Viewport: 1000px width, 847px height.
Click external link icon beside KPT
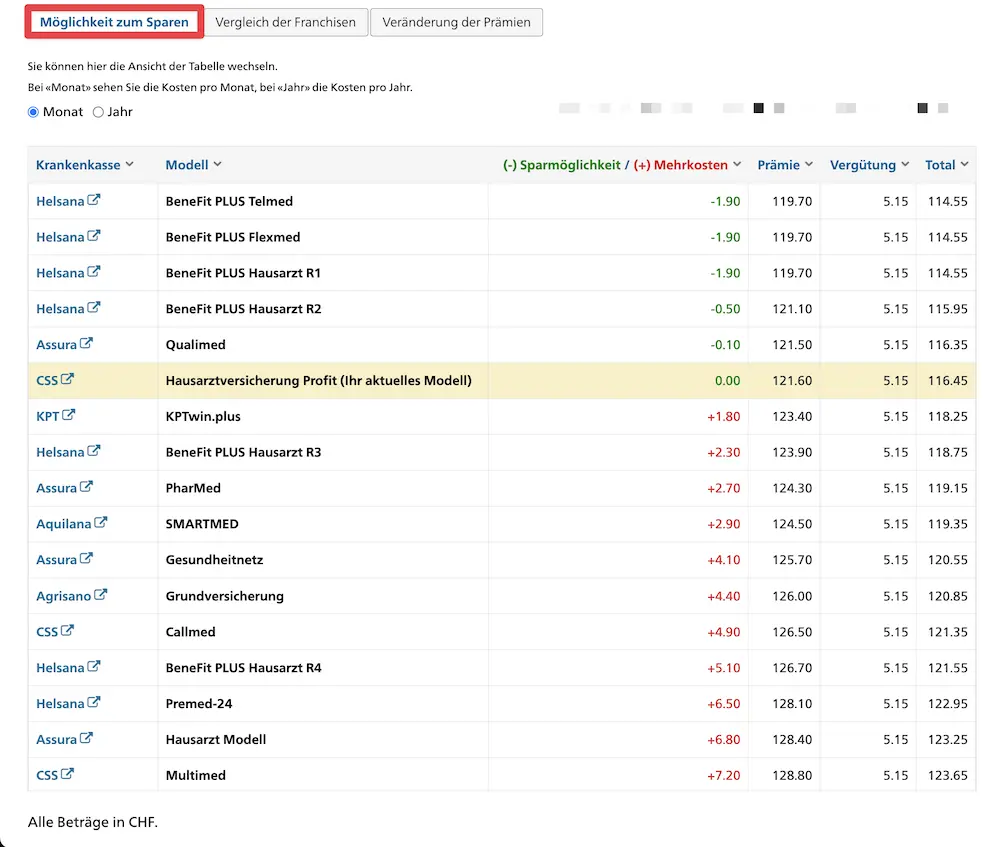click(x=69, y=415)
